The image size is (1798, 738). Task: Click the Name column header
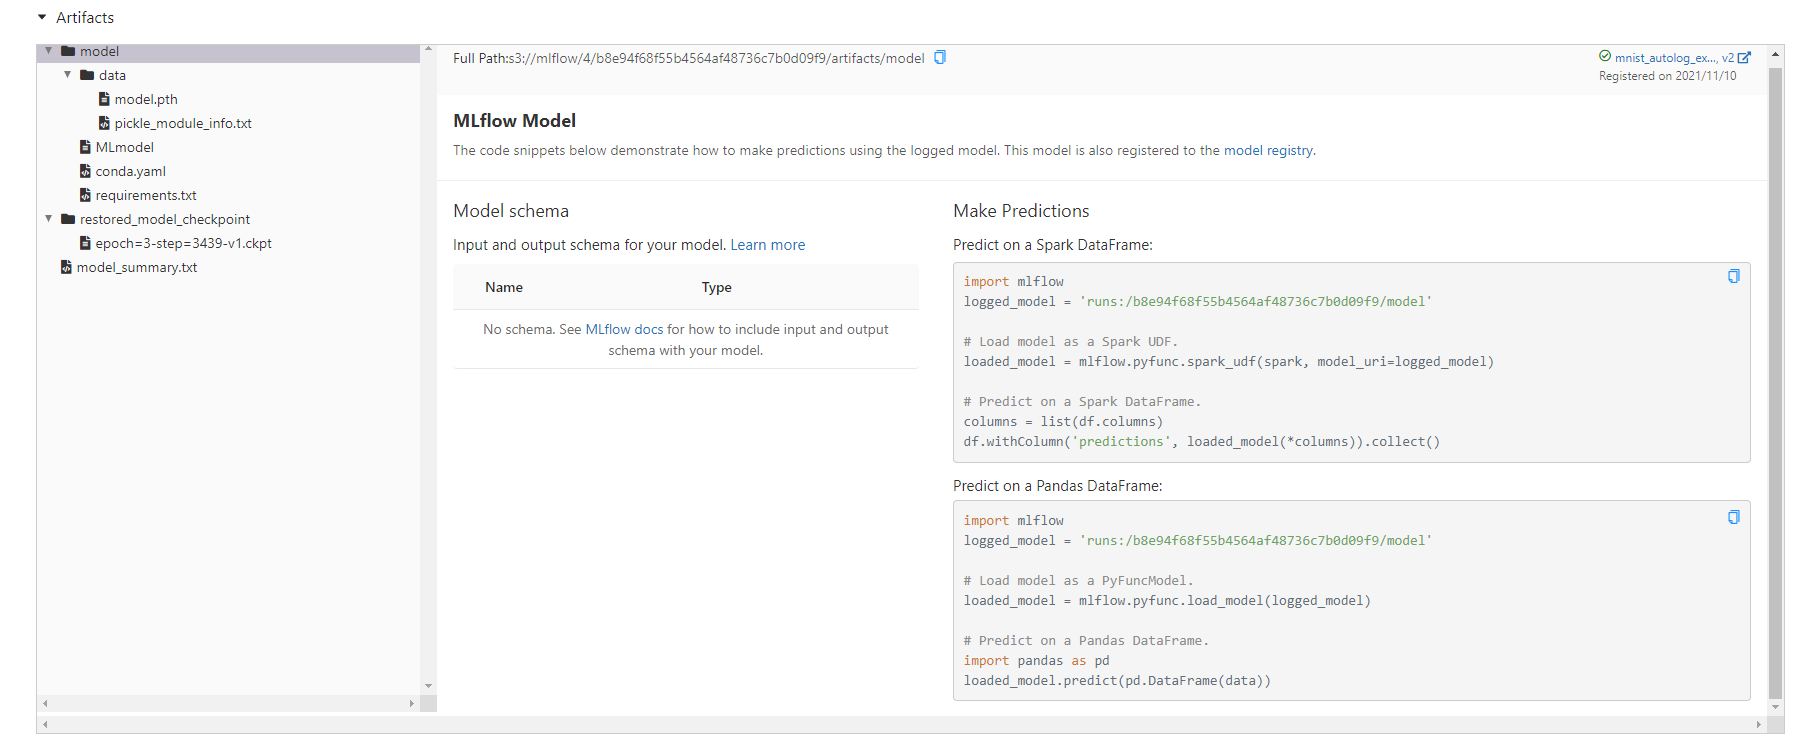(504, 287)
